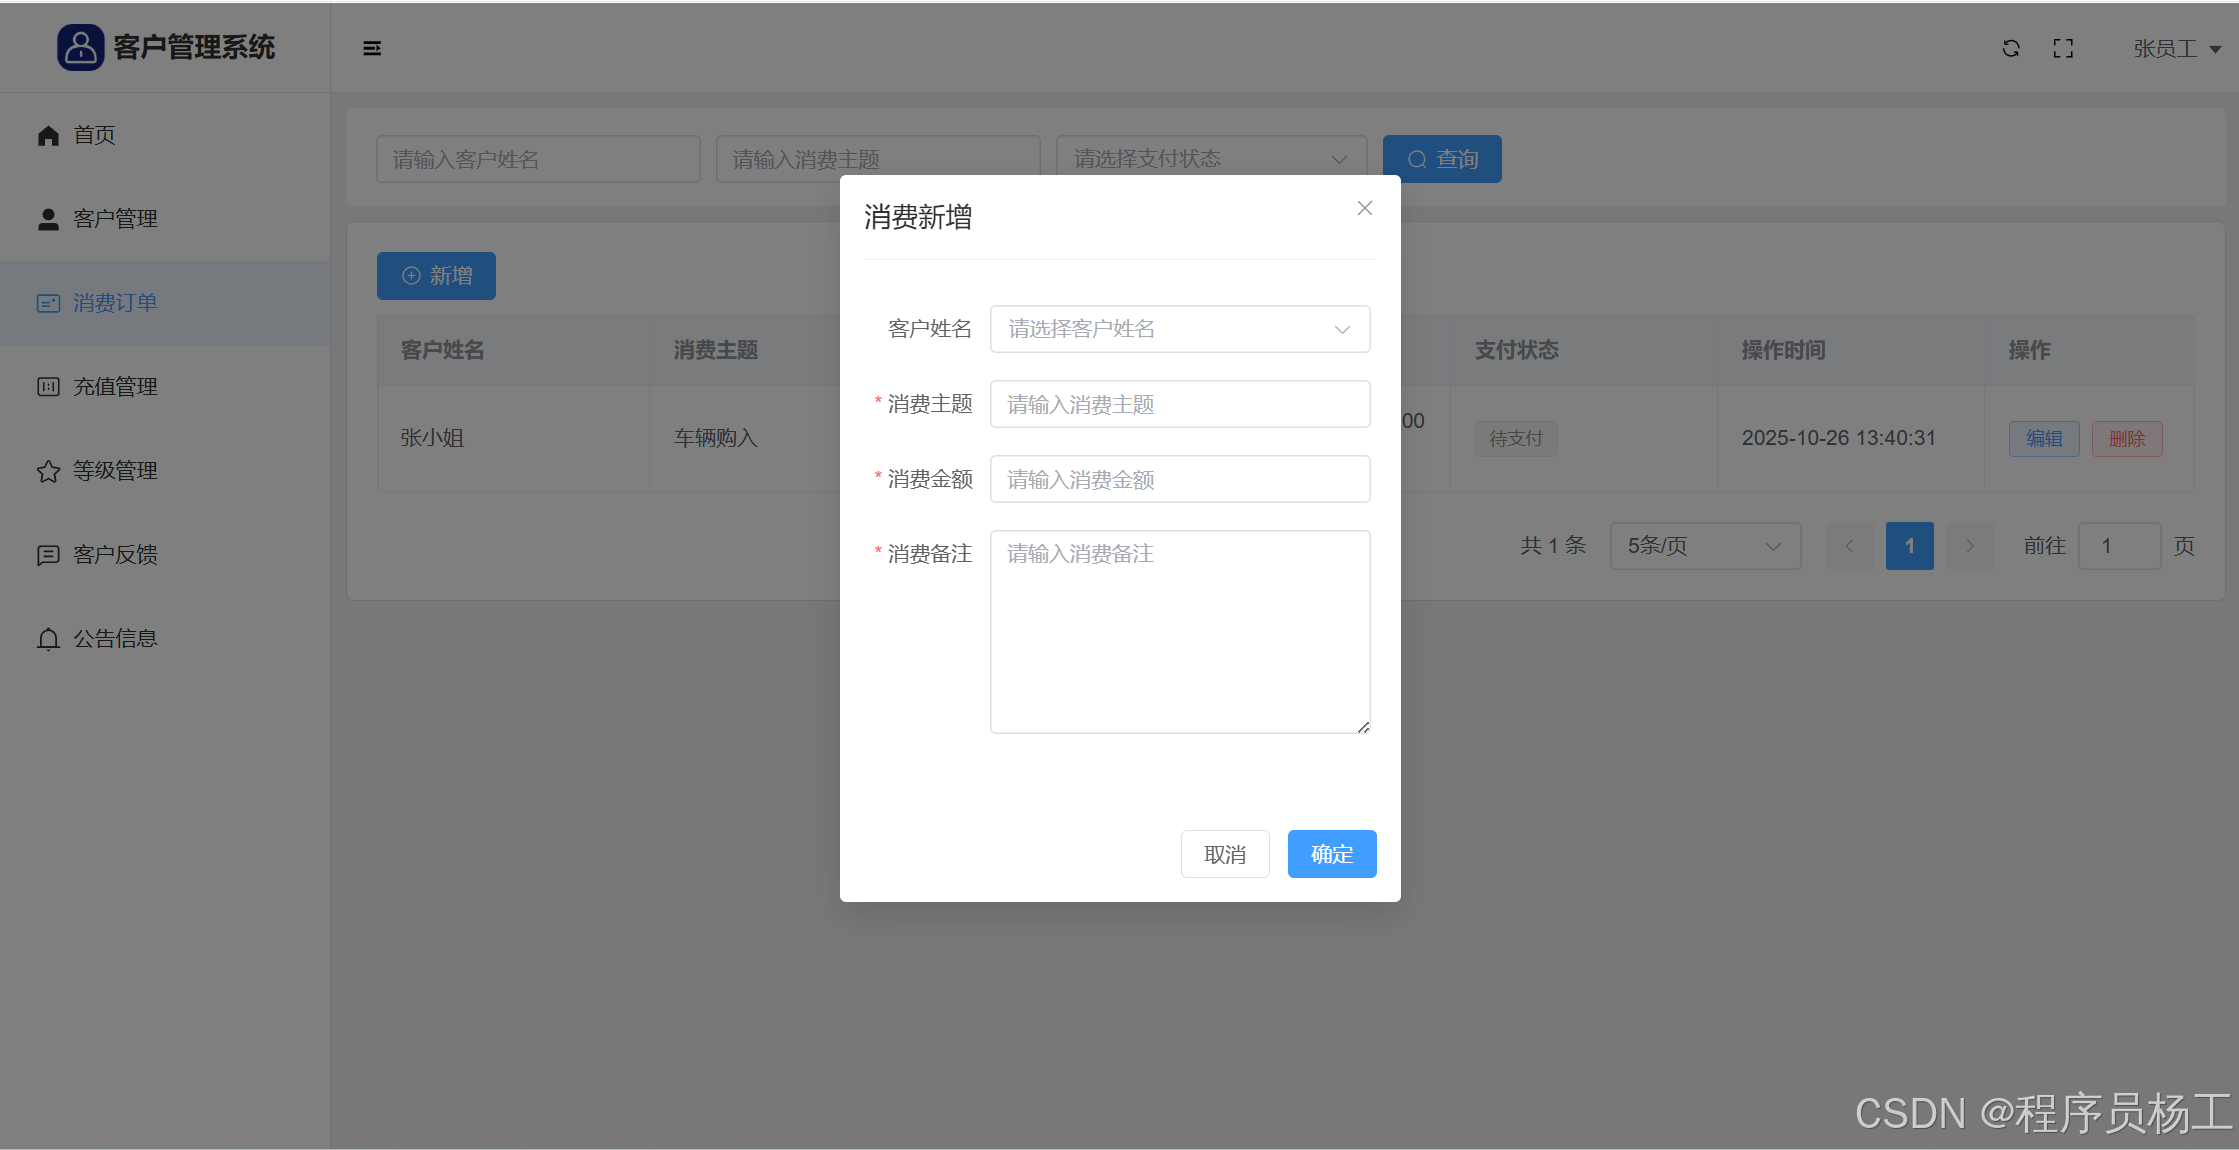This screenshot has height=1150, width=2239.
Task: Open 首页 from the sidebar
Action: click(x=94, y=135)
